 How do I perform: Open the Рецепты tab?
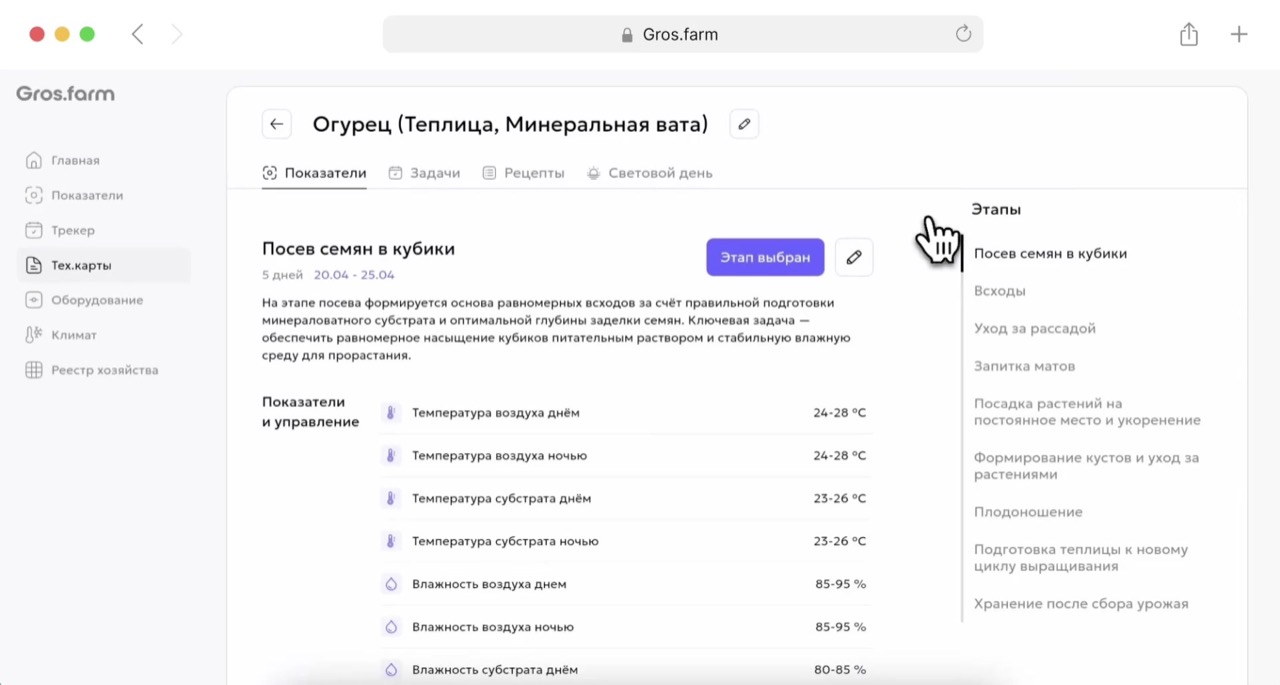(x=523, y=173)
